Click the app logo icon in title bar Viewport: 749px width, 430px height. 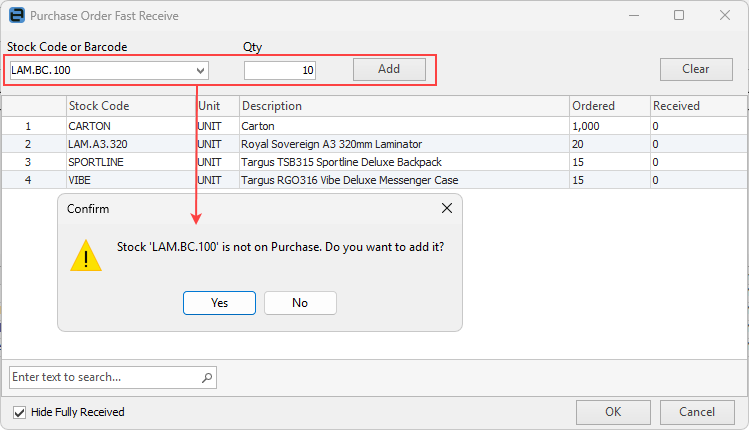[x=15, y=16]
